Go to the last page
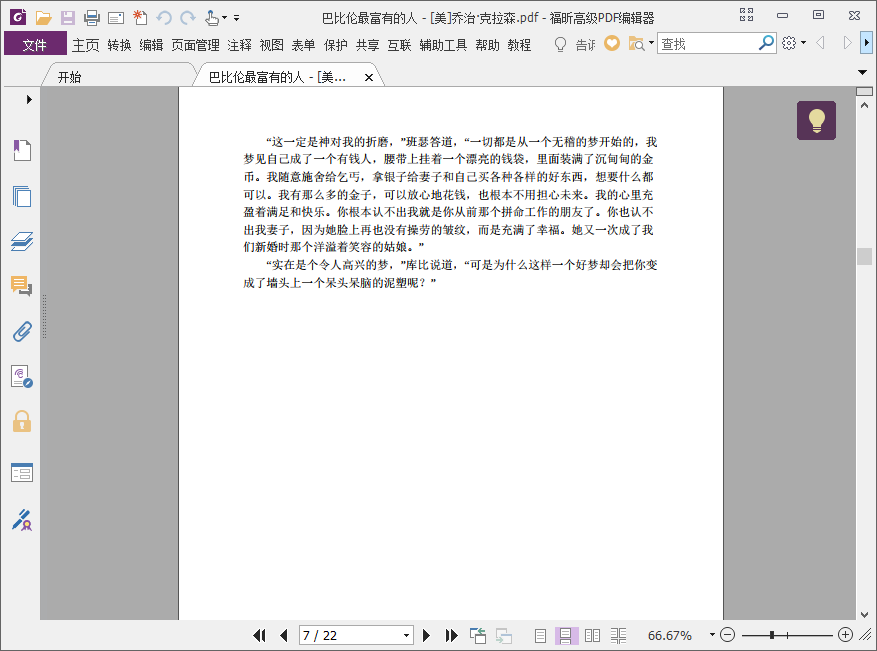 point(451,635)
